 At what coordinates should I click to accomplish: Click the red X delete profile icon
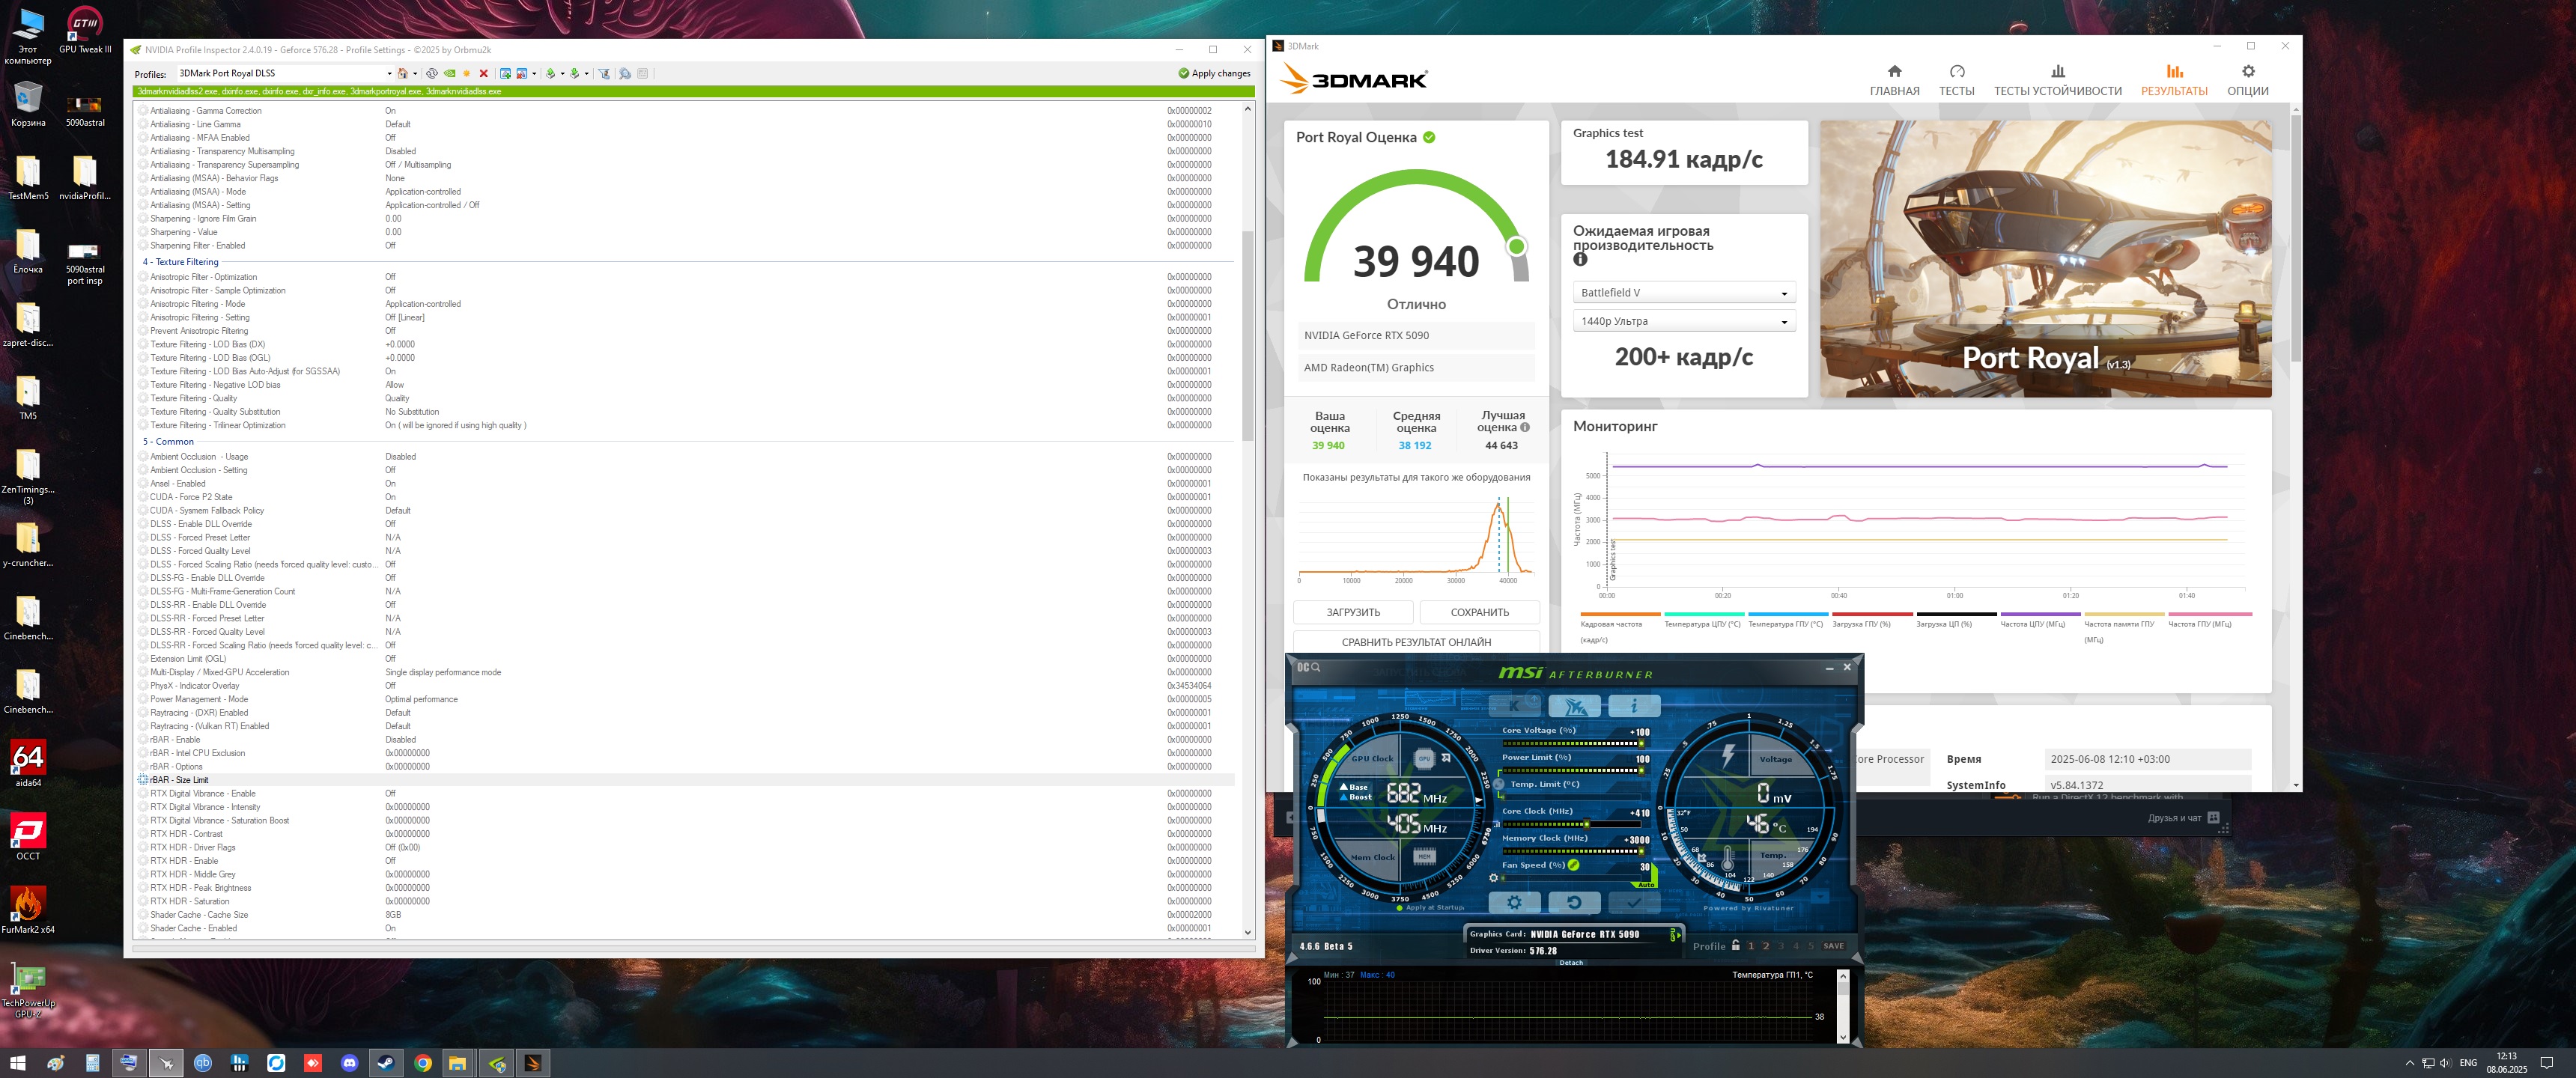pos(484,73)
